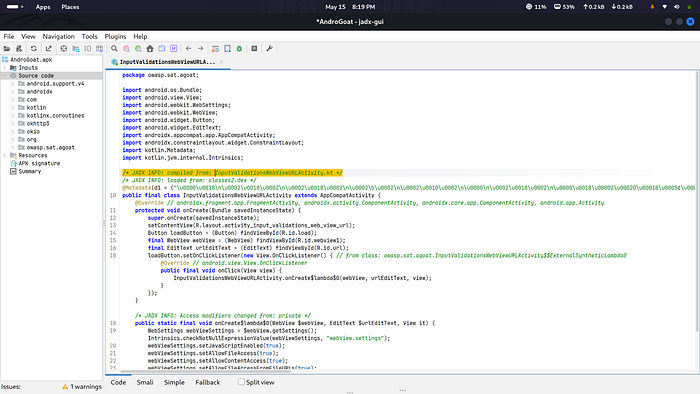This screenshot has width=700, height=394.
Task: Expand the android.support.v4 package arrow
Action: coord(12,83)
